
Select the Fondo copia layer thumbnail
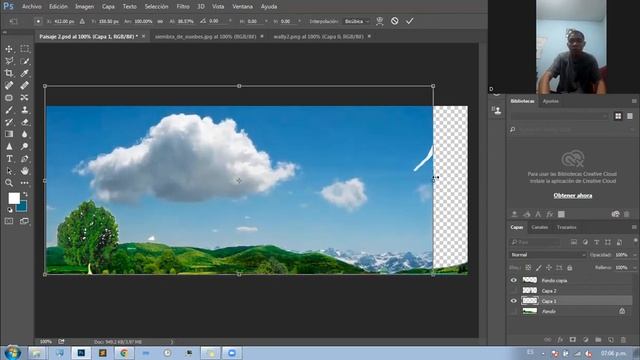[x=530, y=280]
